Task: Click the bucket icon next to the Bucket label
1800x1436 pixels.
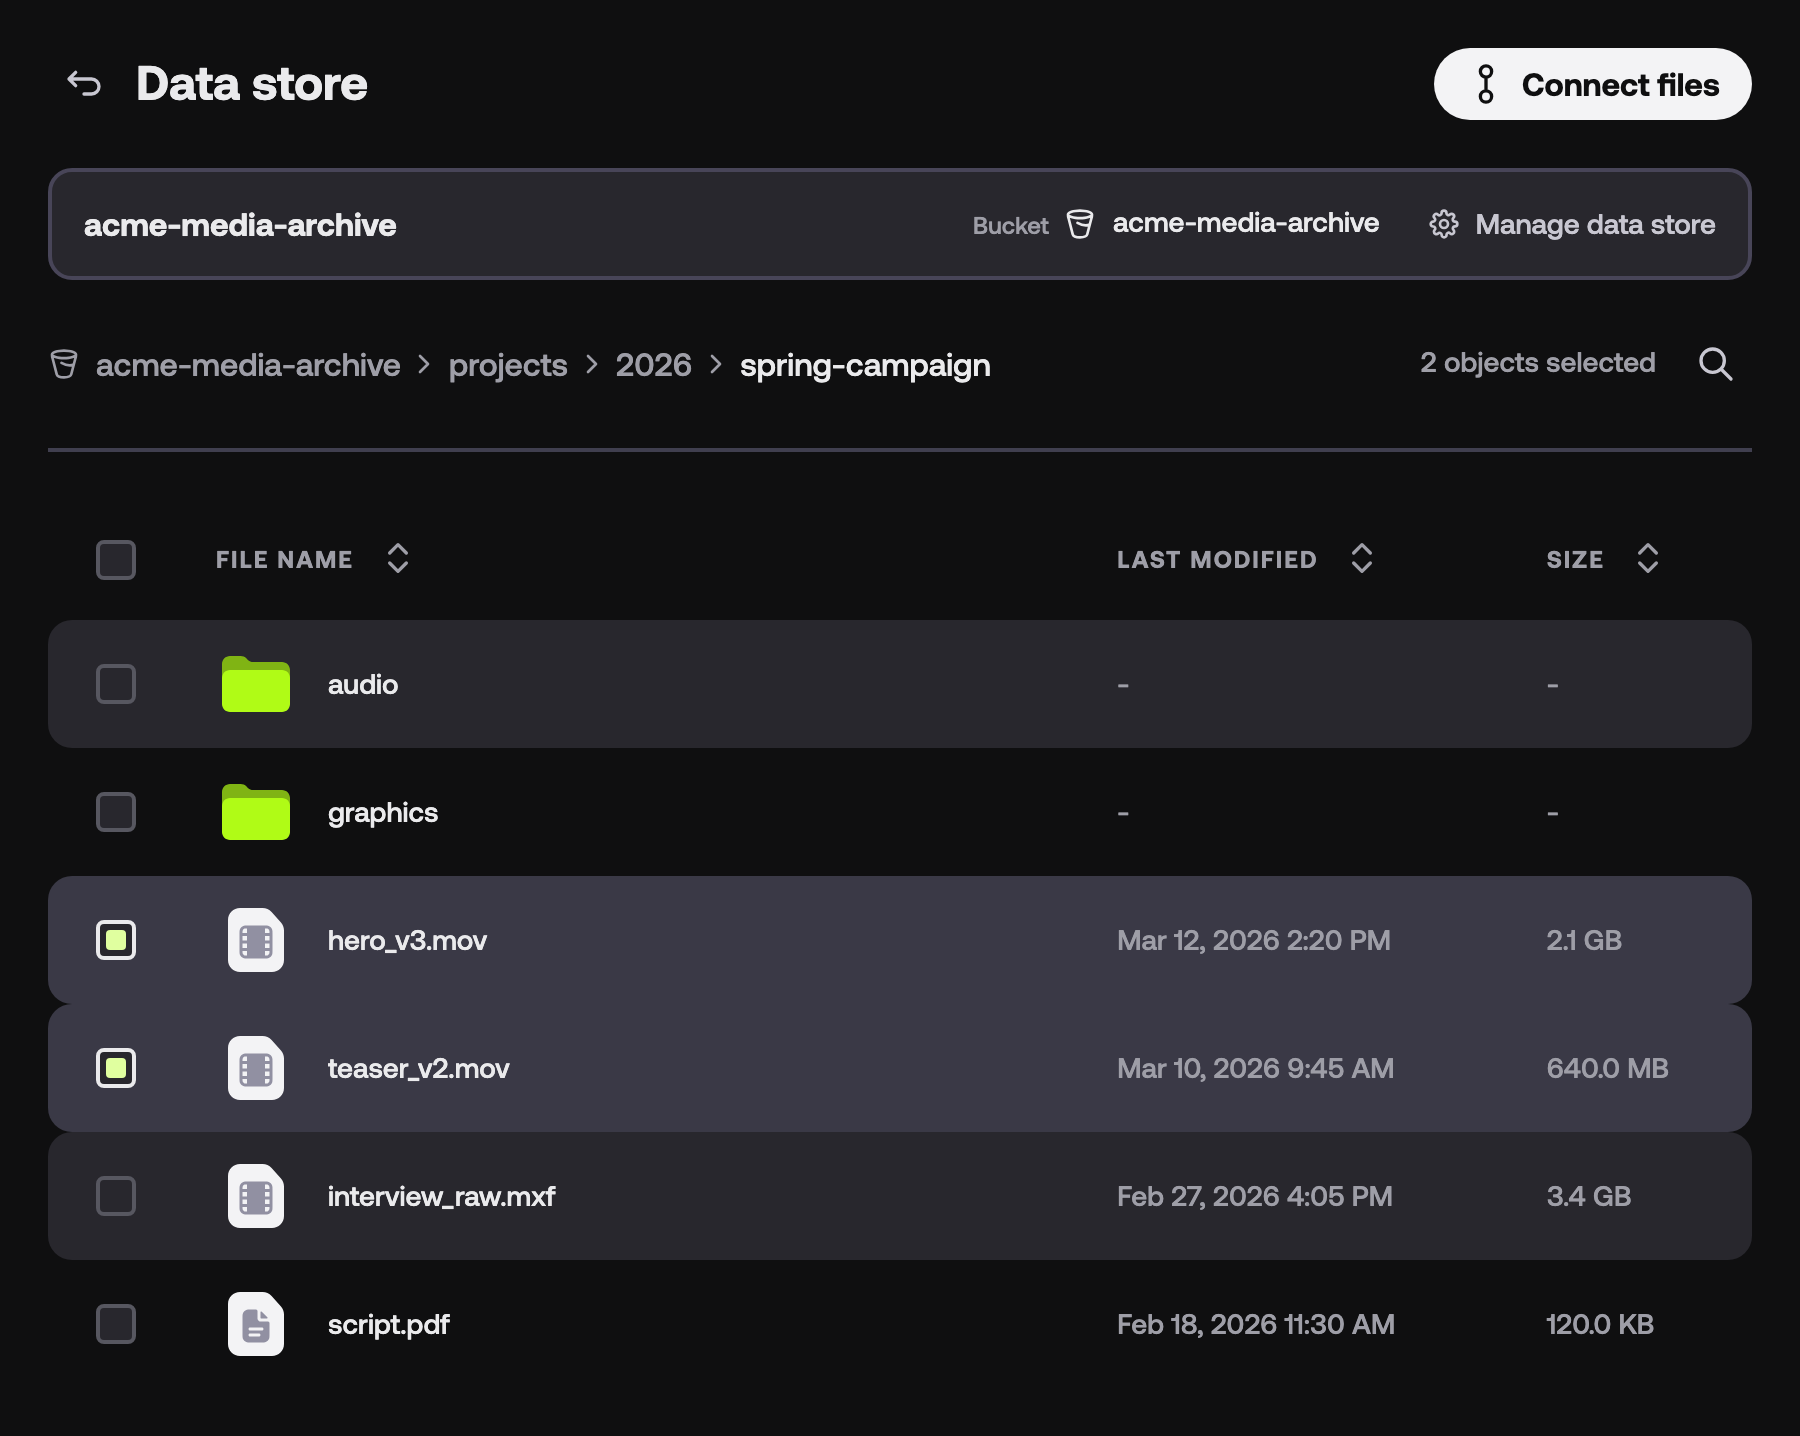Action: [x=1080, y=224]
